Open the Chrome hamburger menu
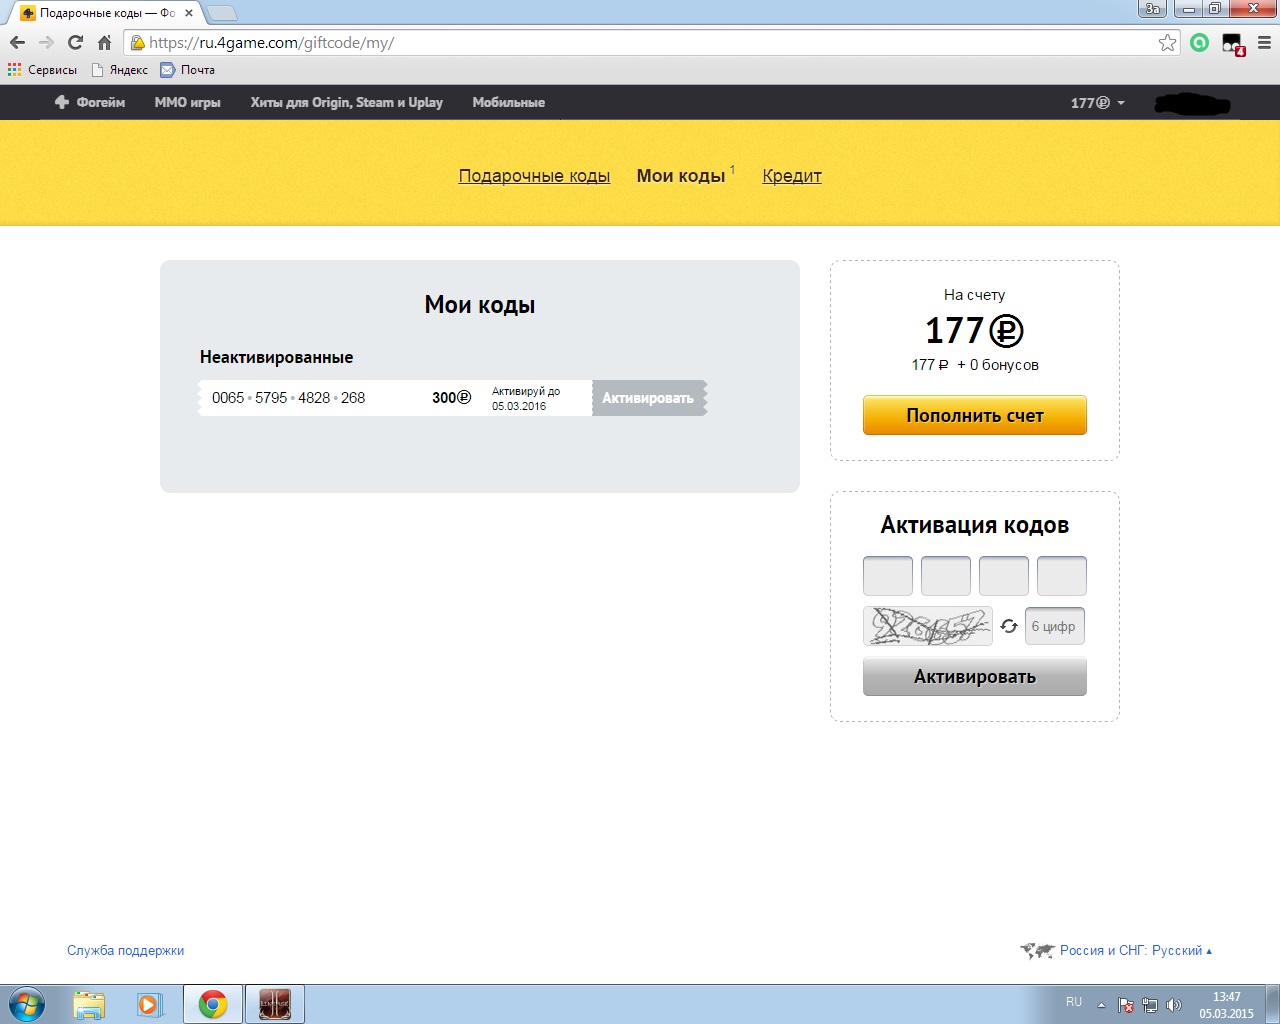 pos(1264,43)
